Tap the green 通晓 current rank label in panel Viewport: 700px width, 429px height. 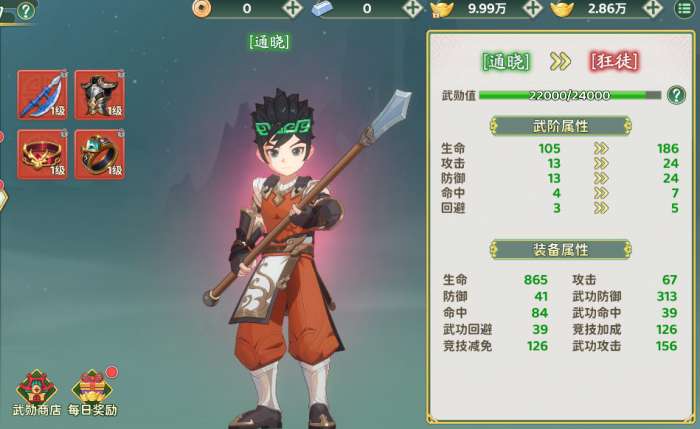click(x=506, y=62)
